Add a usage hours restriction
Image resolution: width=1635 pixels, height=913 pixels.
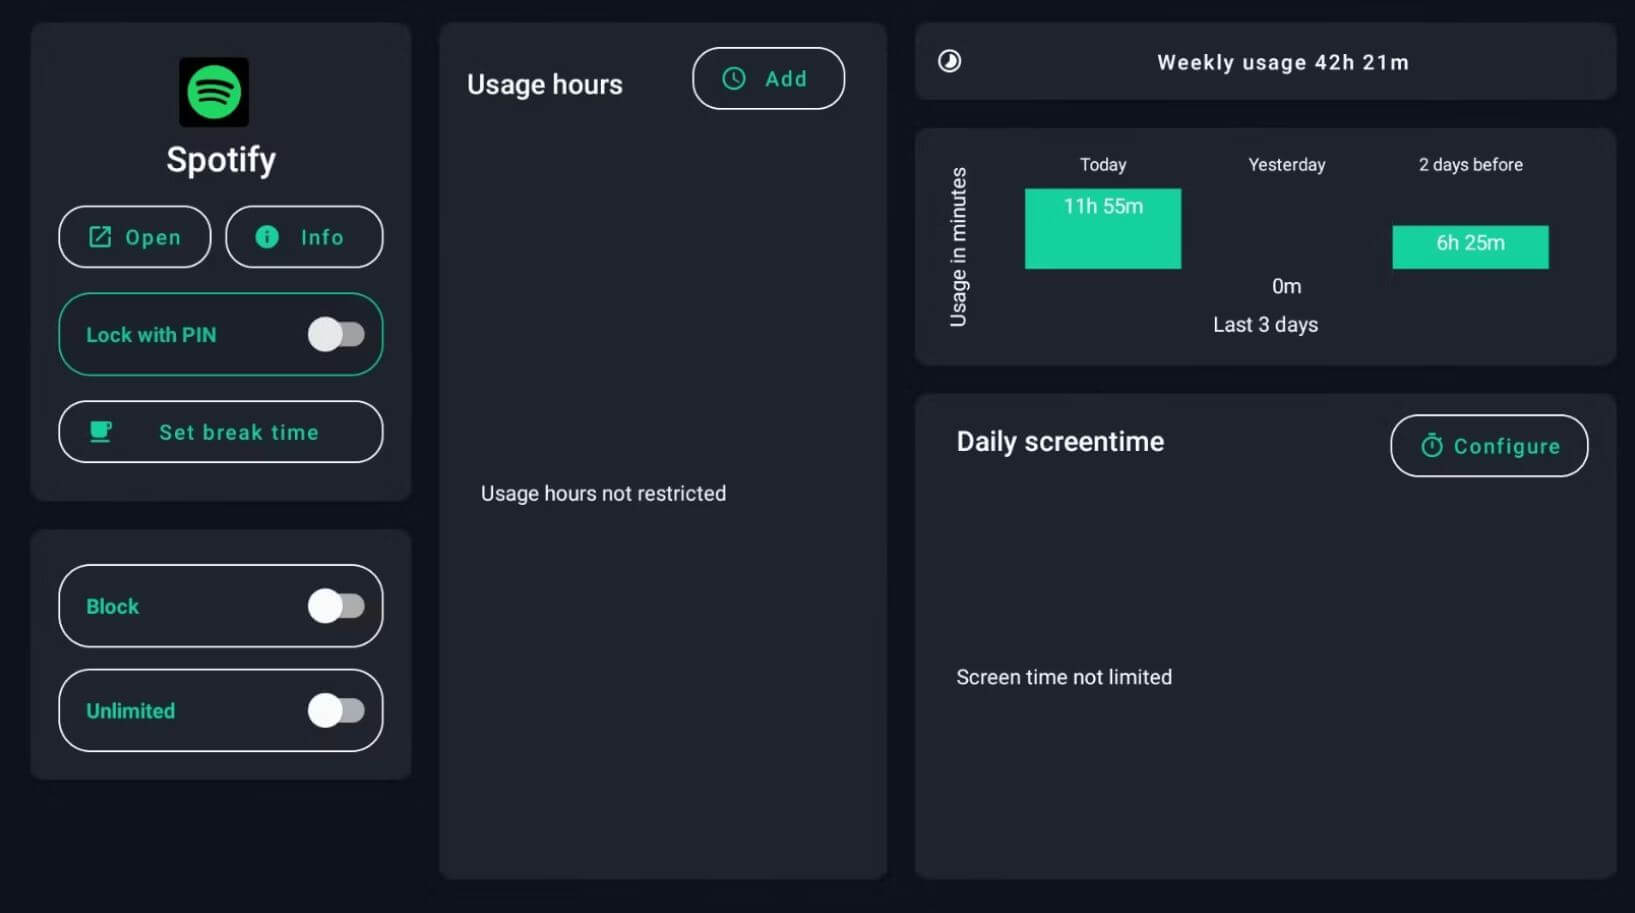coord(768,78)
